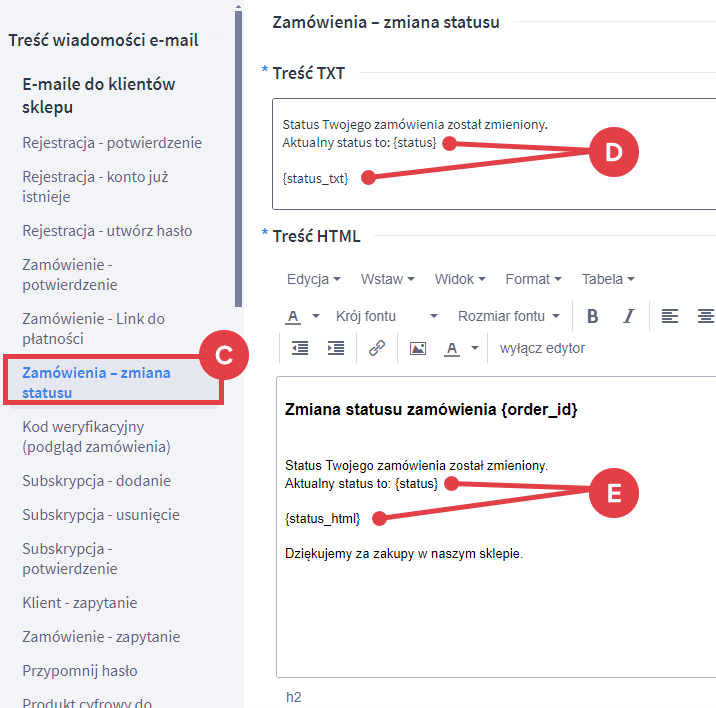716x708 pixels.
Task: Decrease indent in the editor toolbar
Action: pos(300,349)
